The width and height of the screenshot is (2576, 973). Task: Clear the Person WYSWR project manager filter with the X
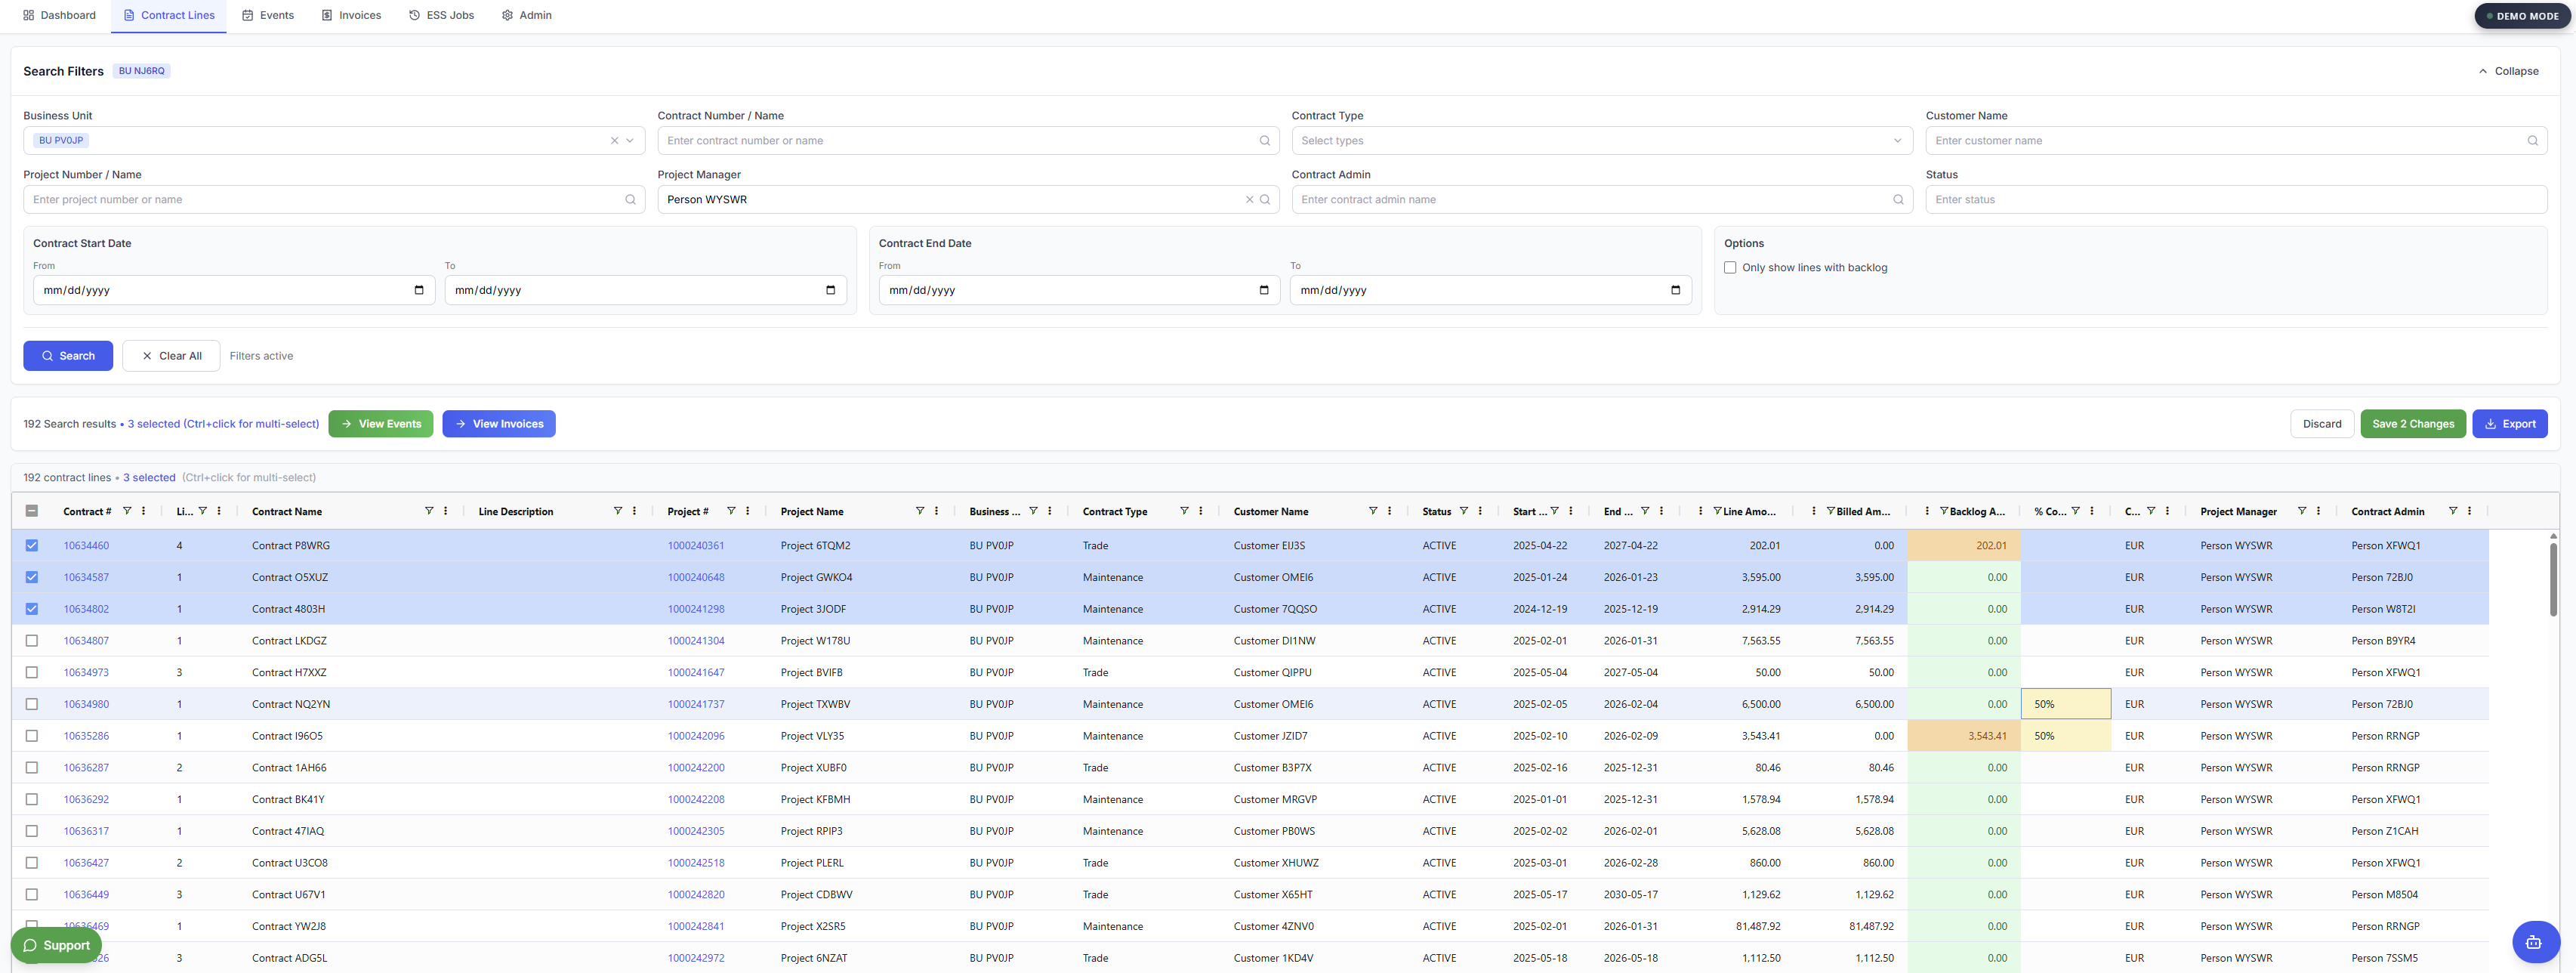click(1249, 199)
